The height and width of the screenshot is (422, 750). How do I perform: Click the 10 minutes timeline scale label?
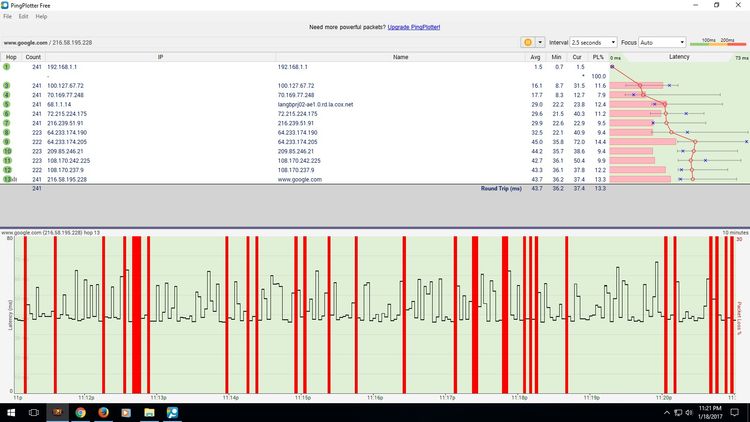[x=735, y=233]
